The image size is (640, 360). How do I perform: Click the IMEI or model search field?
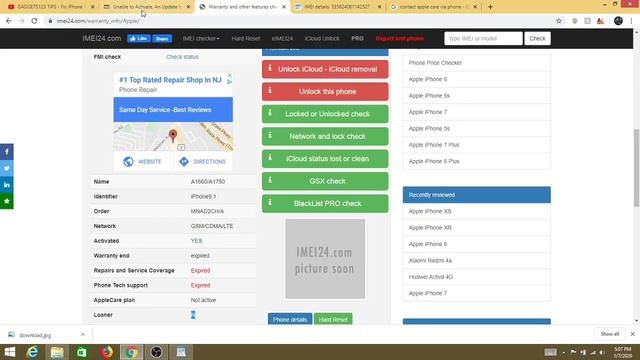[x=483, y=38]
